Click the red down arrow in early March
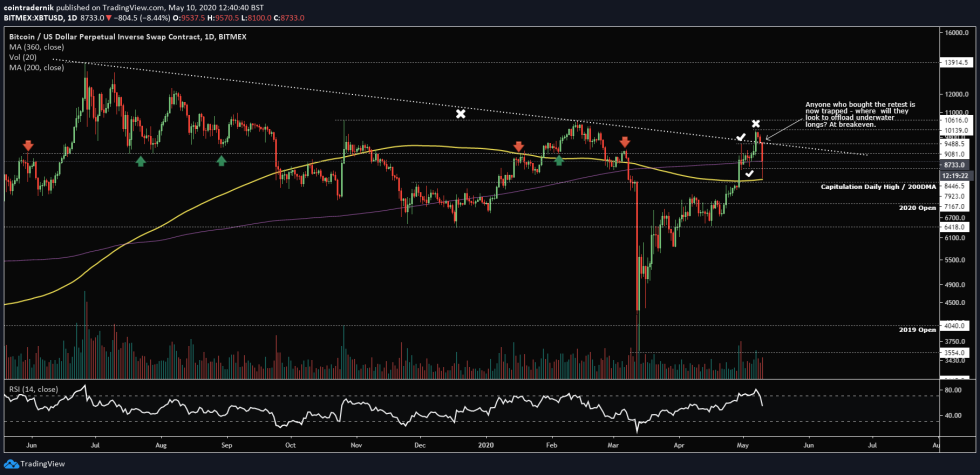Viewport: 980px width, 475px height. [x=625, y=143]
